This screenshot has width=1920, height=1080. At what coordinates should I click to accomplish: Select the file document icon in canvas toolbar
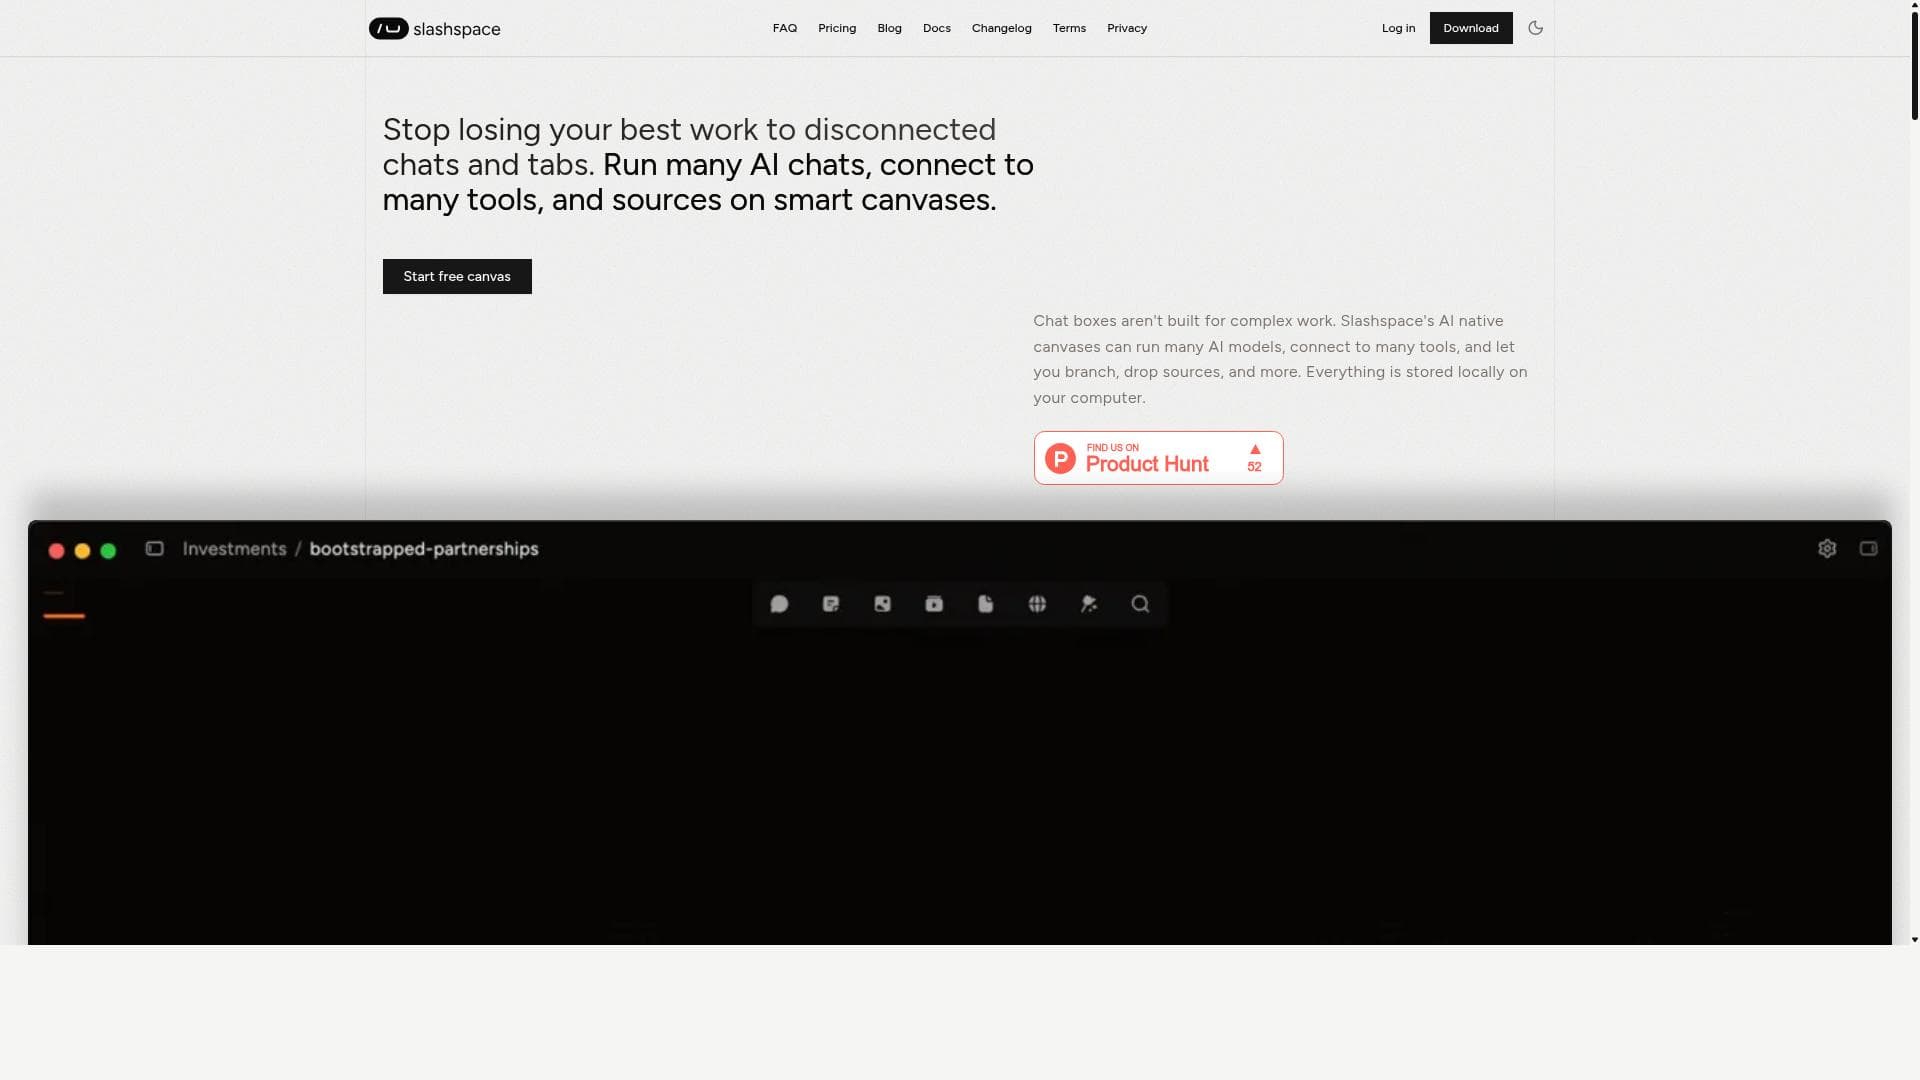[986, 604]
